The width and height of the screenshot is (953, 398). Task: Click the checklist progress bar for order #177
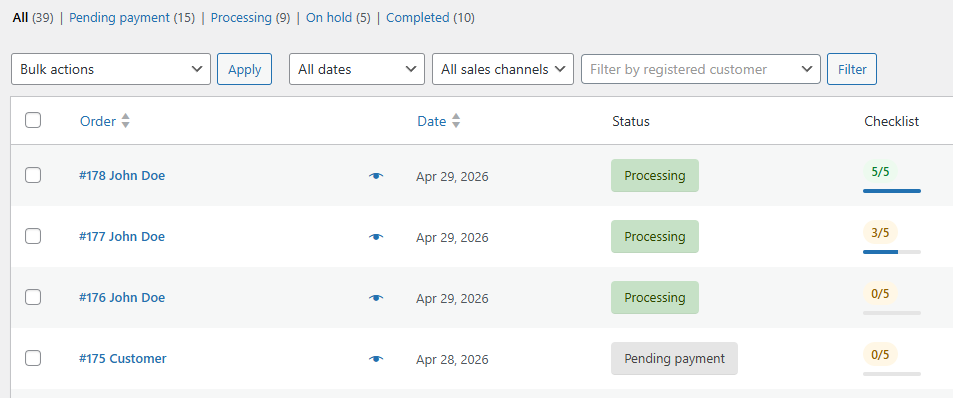[x=892, y=252]
